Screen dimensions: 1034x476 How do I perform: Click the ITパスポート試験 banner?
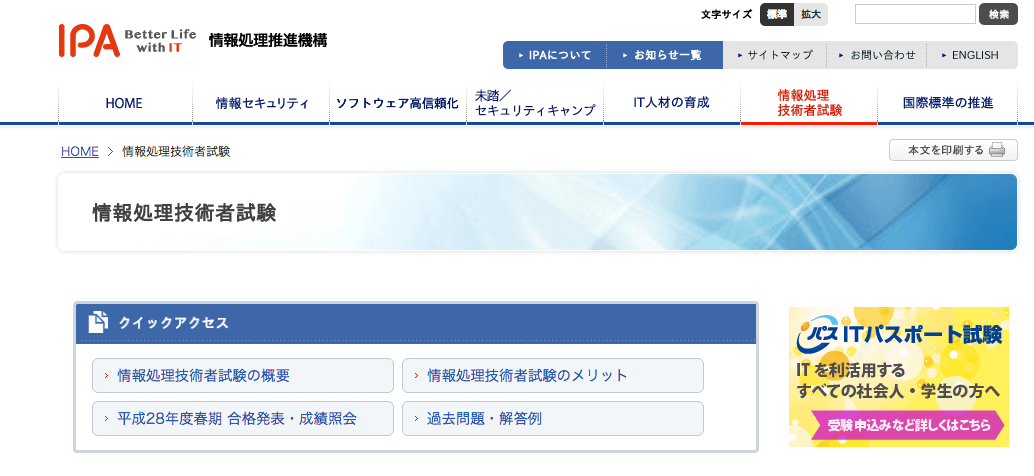[x=899, y=376]
